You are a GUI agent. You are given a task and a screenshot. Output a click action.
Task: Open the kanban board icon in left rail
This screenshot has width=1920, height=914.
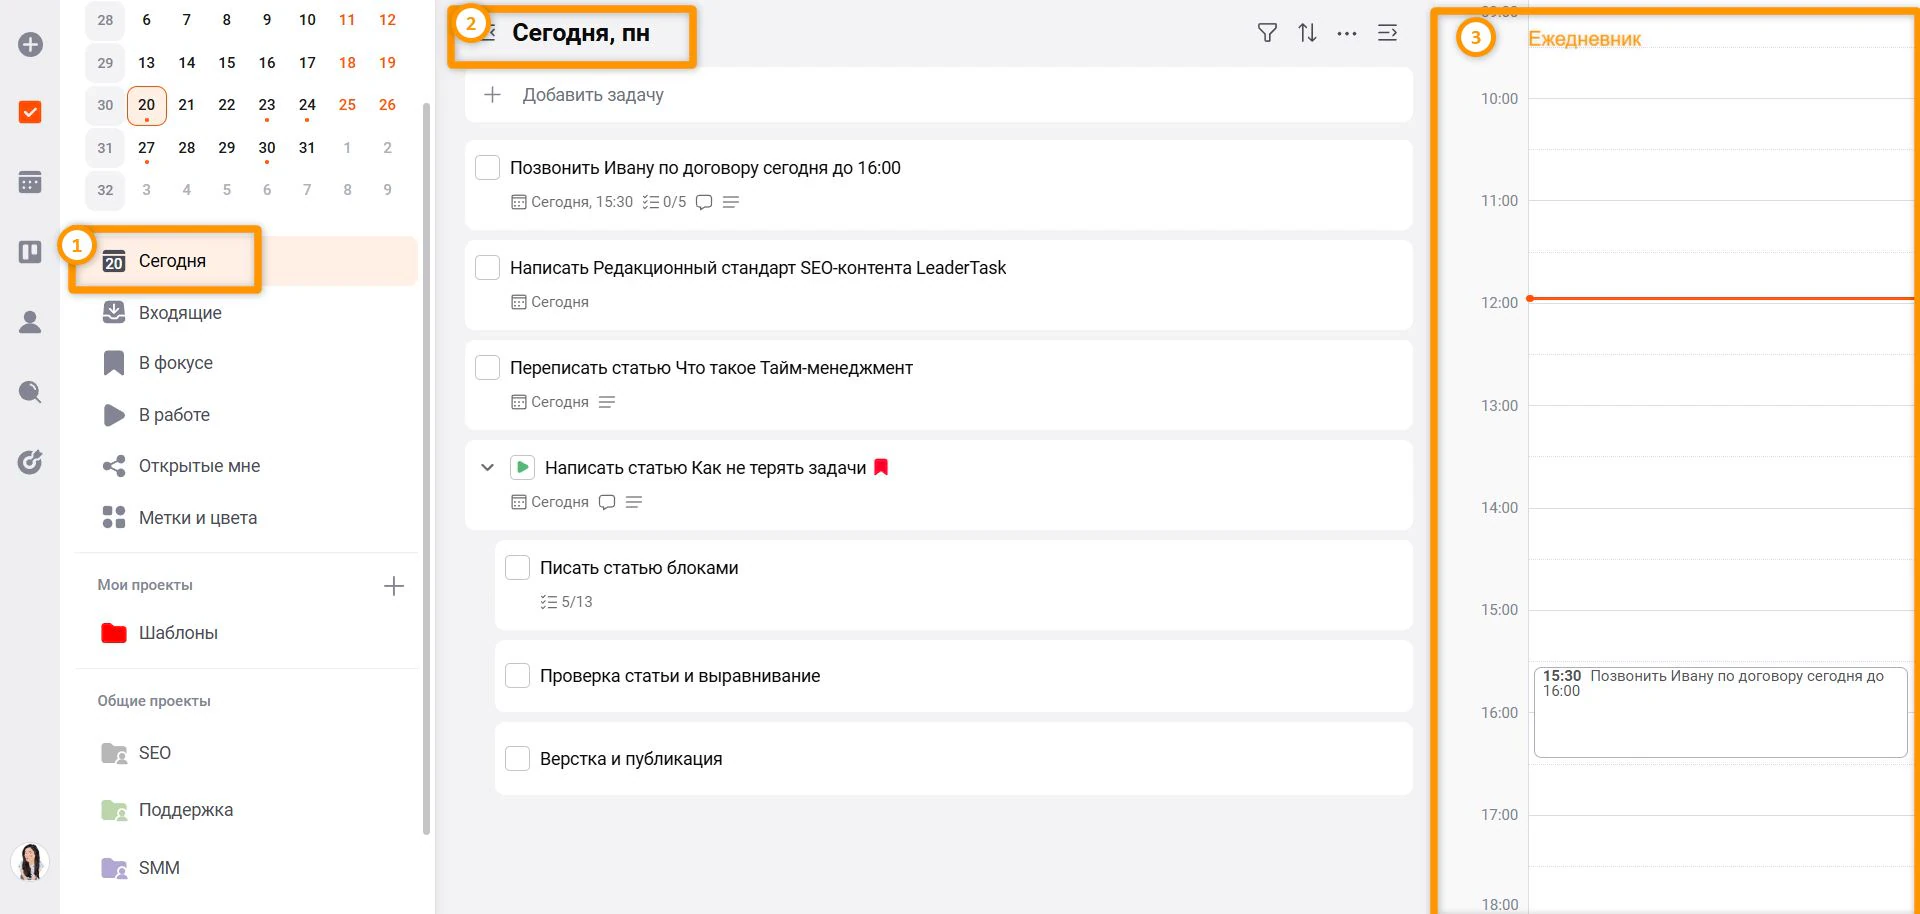[30, 252]
